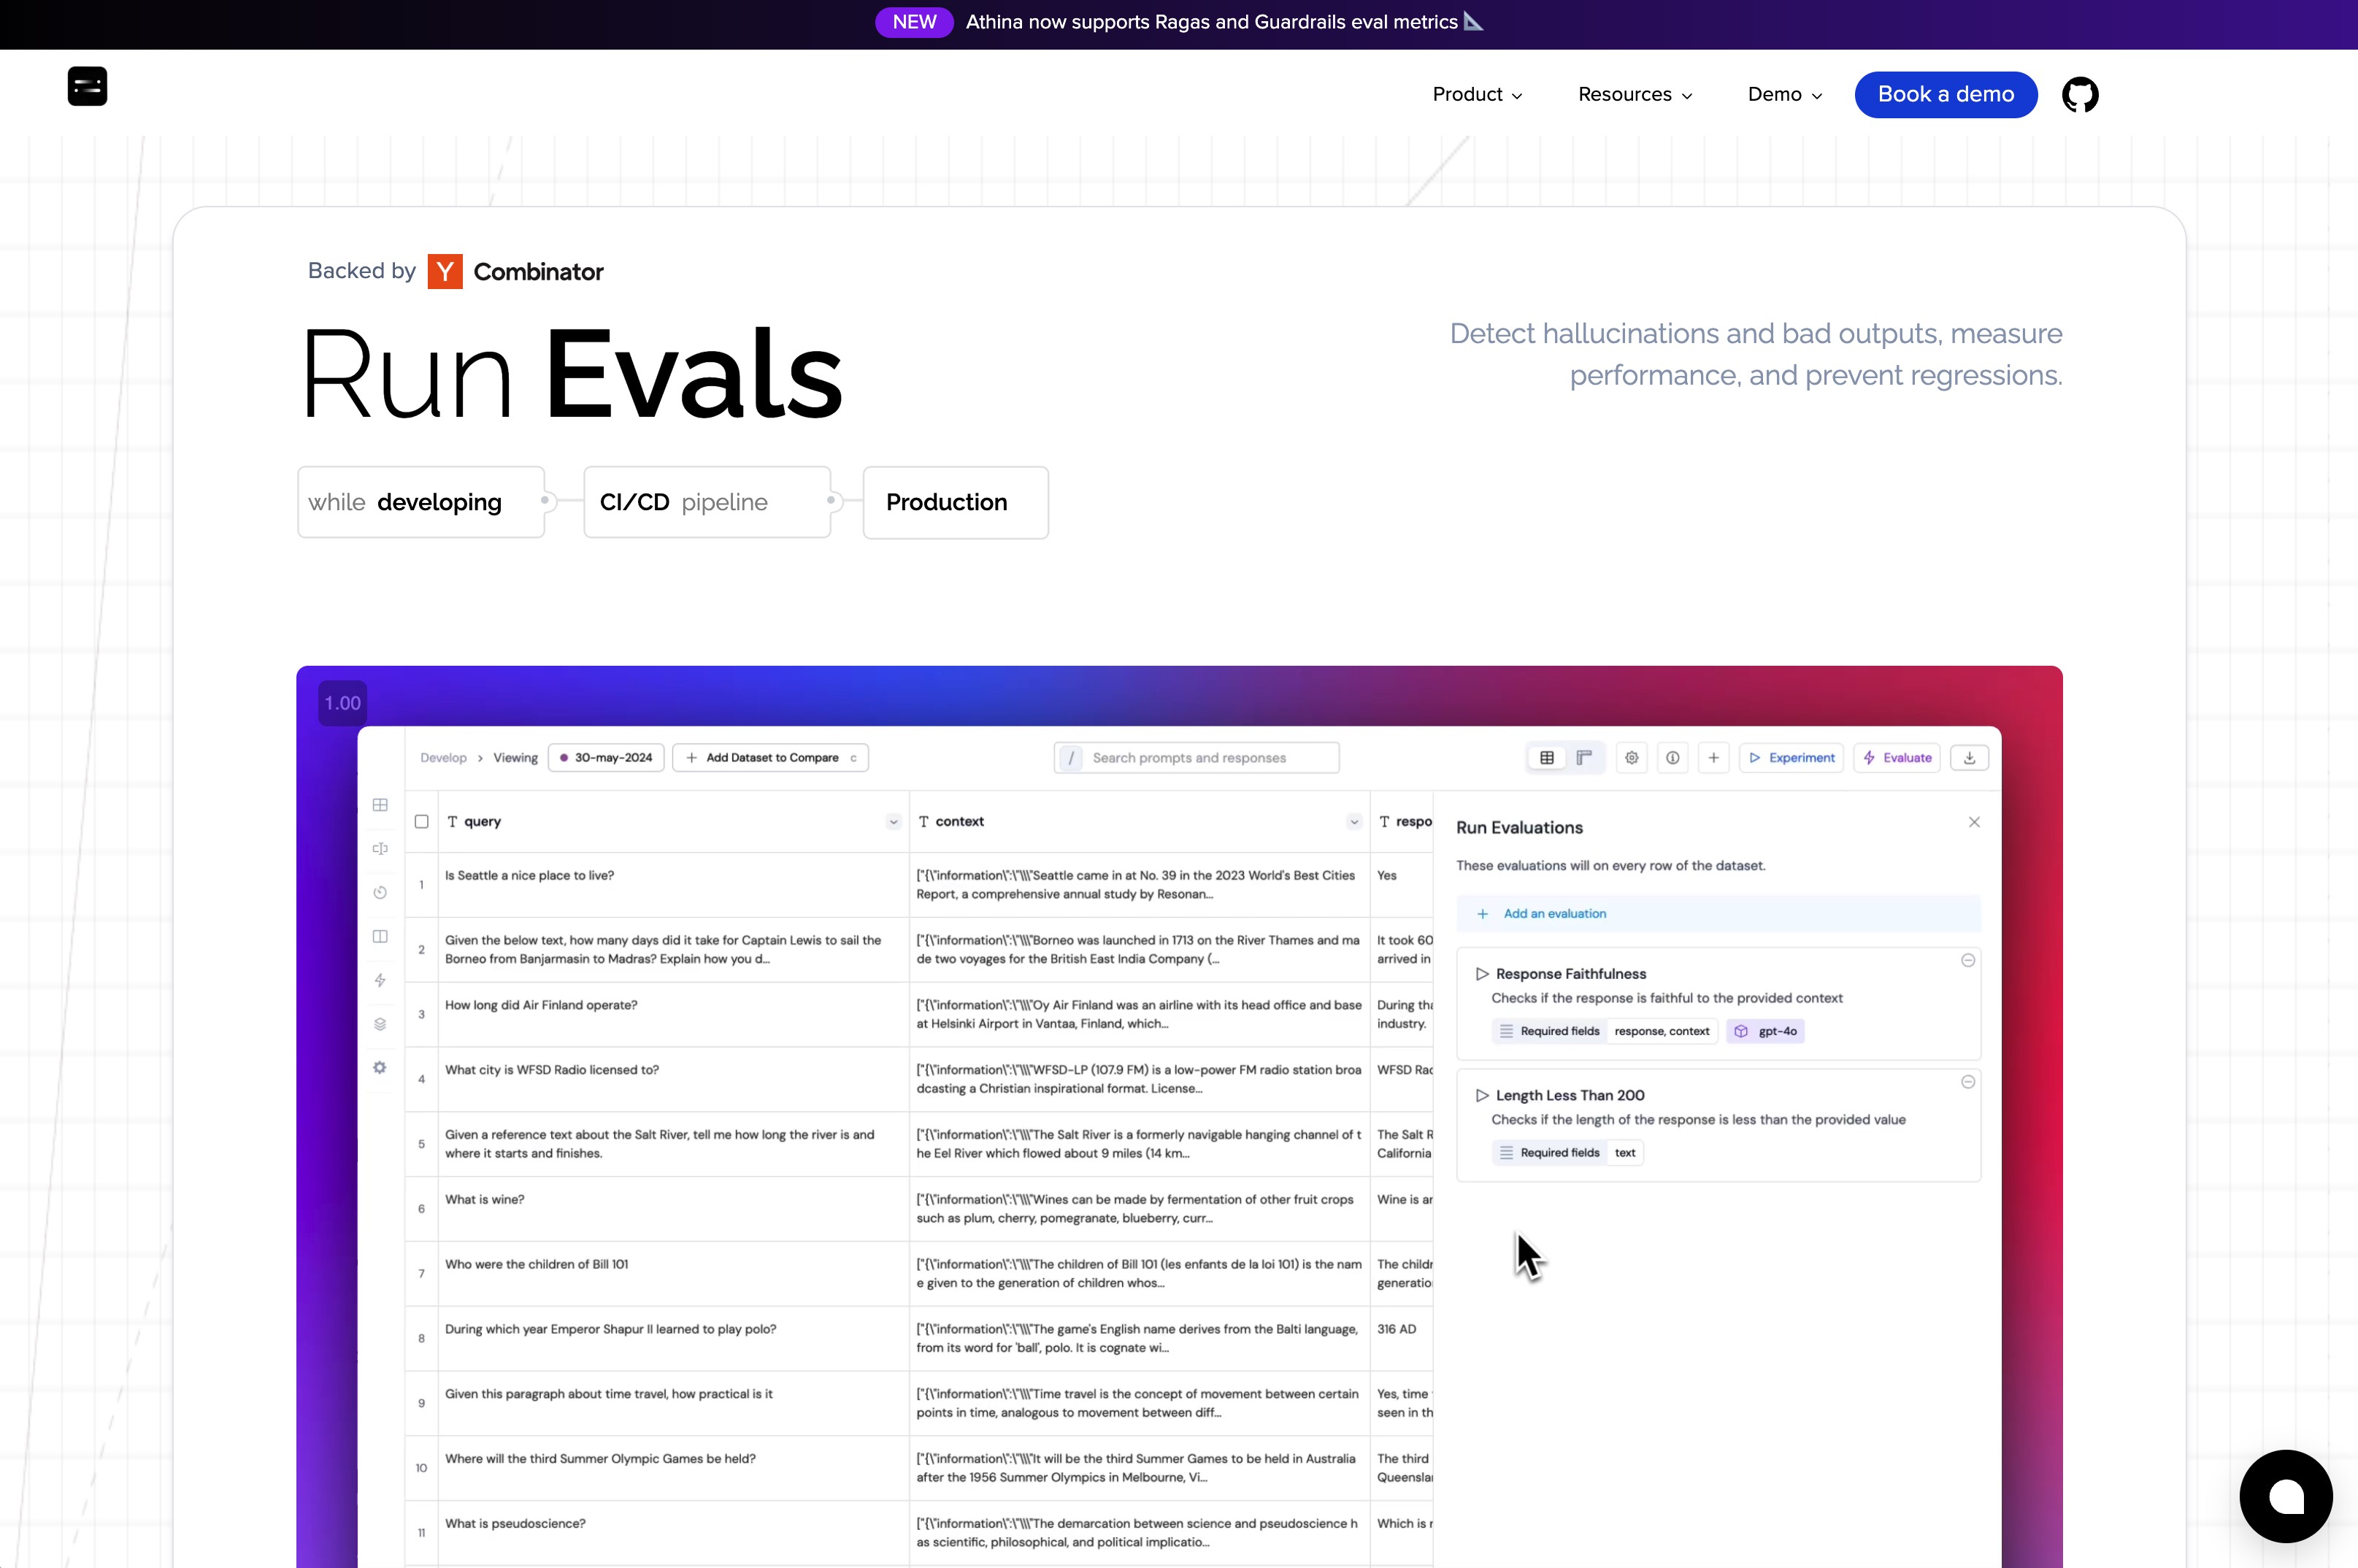
Task: Click the Book a demo button
Action: [1945, 94]
